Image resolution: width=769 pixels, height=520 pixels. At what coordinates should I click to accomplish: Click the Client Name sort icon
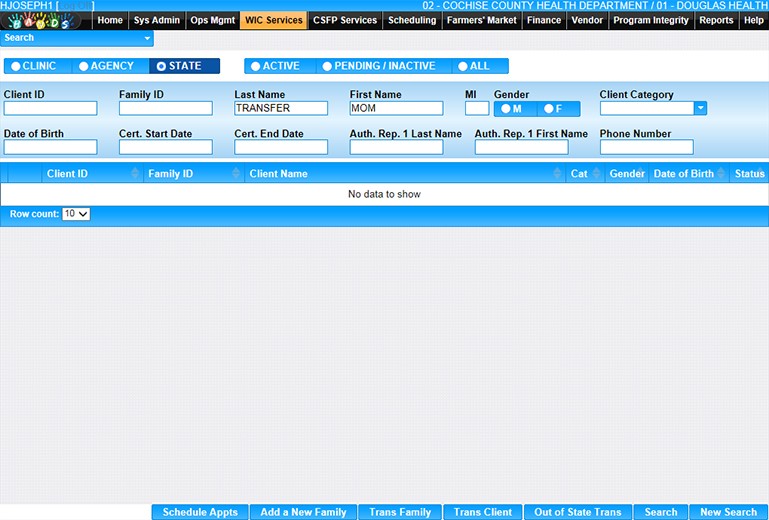tap(557, 174)
